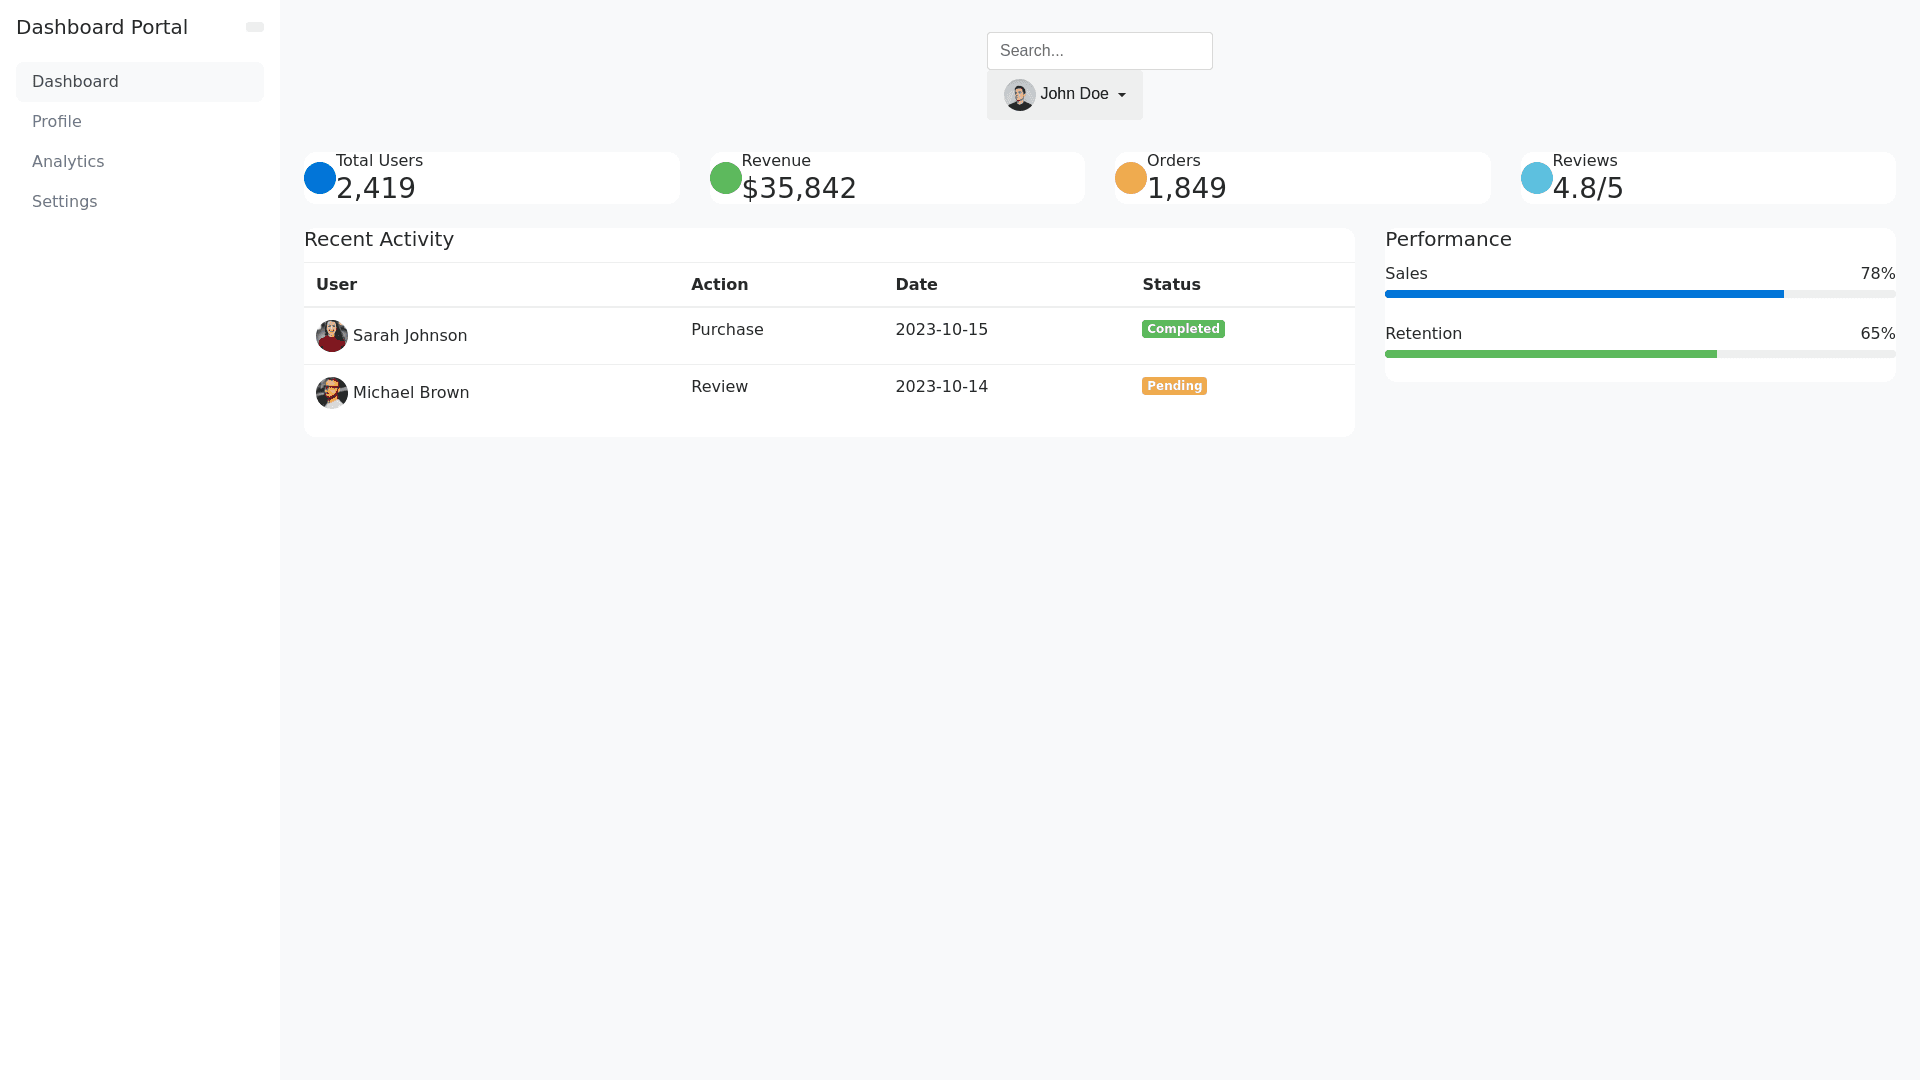This screenshot has width=1920, height=1080.
Task: Click the blue Sales progress bar
Action: coord(1584,294)
